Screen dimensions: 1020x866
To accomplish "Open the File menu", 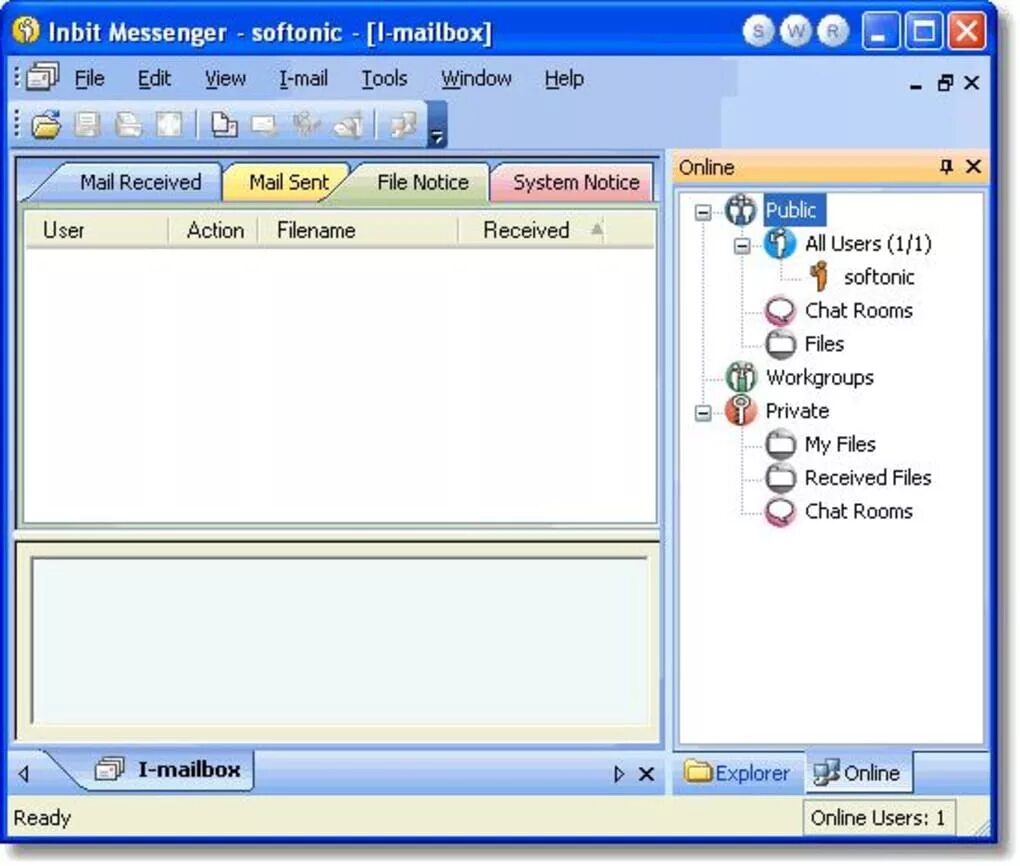I will (x=89, y=79).
